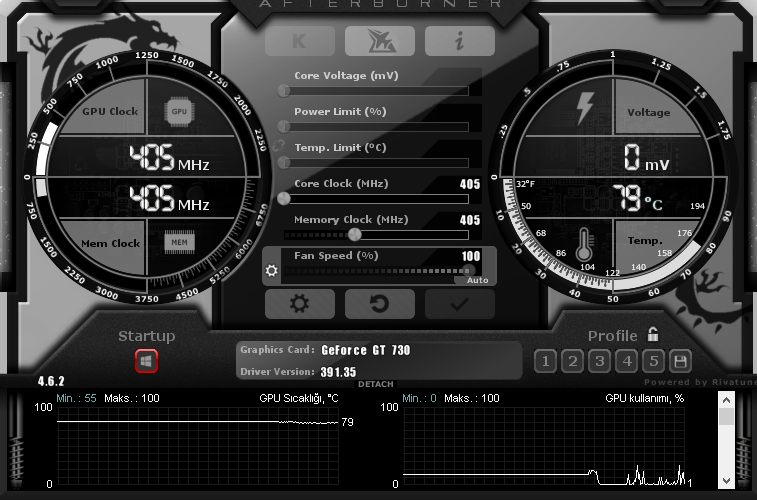Click the DETACH monitor button
Viewport: 757px width, 500px height.
pos(376,384)
